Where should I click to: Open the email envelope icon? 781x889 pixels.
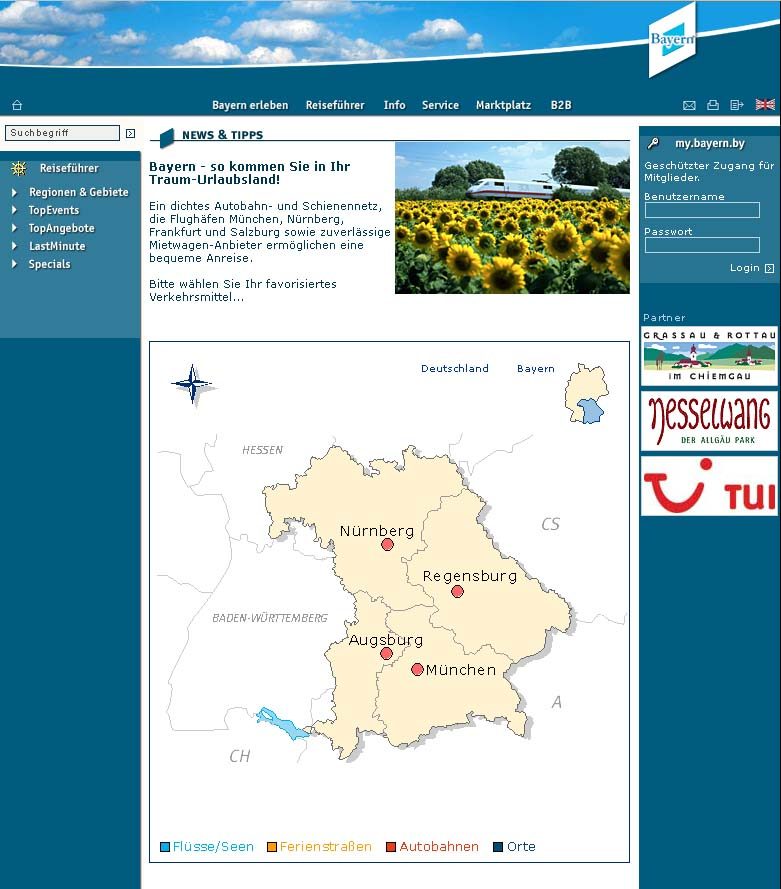[x=689, y=105]
